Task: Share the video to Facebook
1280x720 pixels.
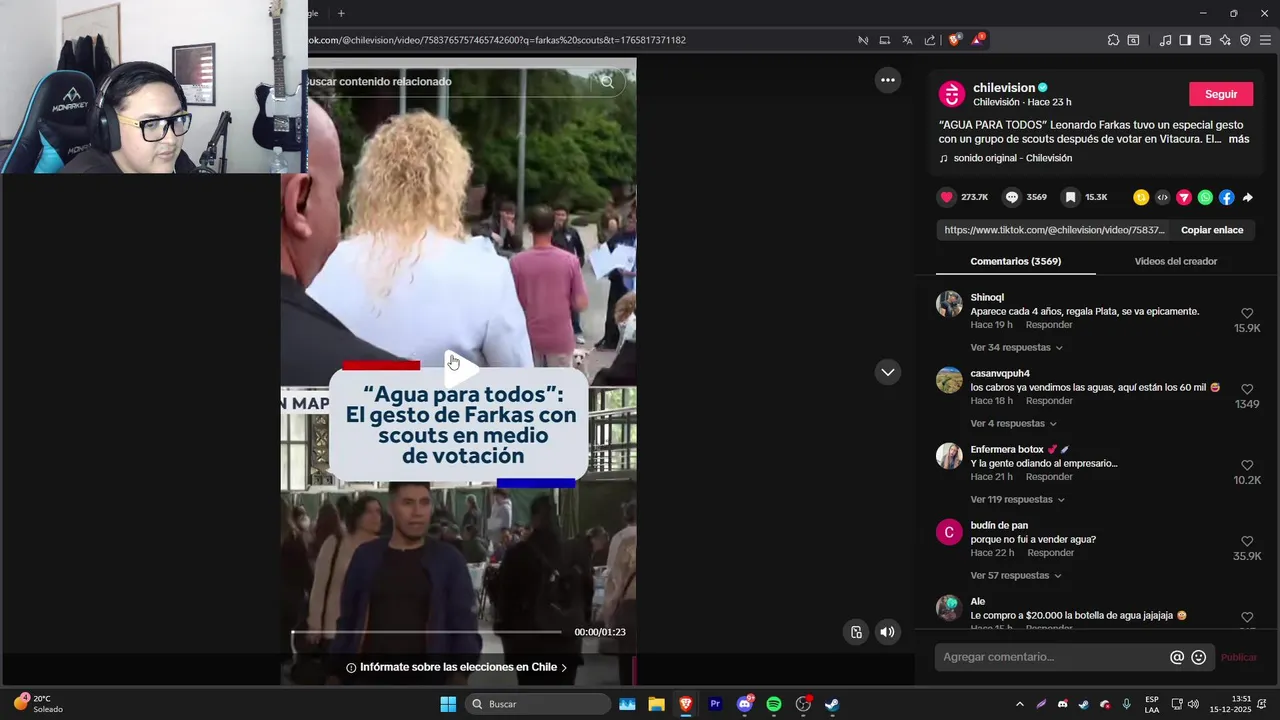Action: tap(1226, 197)
